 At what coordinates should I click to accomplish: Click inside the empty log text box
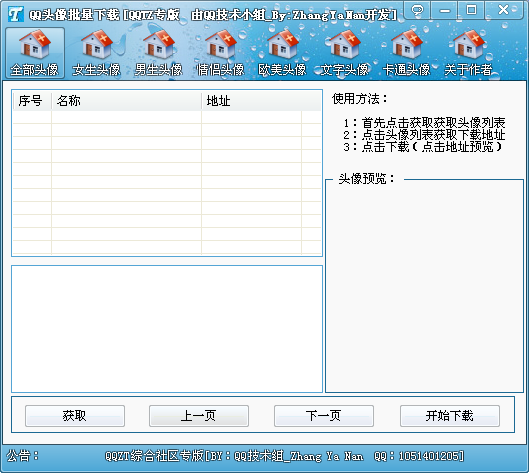[167, 329]
